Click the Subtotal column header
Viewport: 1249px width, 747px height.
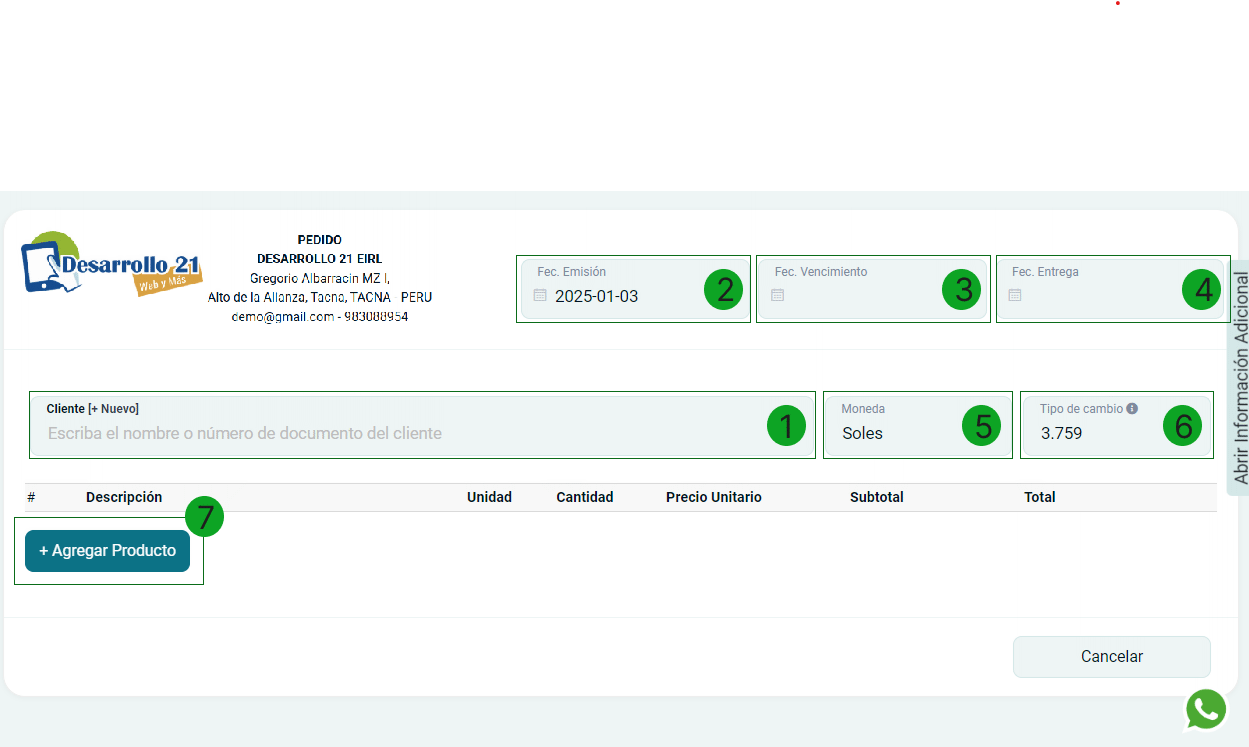click(x=877, y=497)
